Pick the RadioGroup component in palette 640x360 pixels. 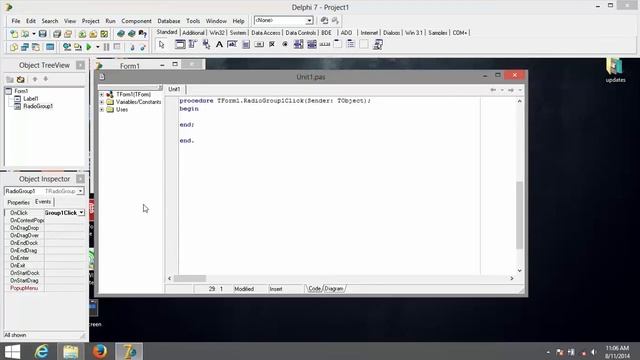(x=351, y=44)
